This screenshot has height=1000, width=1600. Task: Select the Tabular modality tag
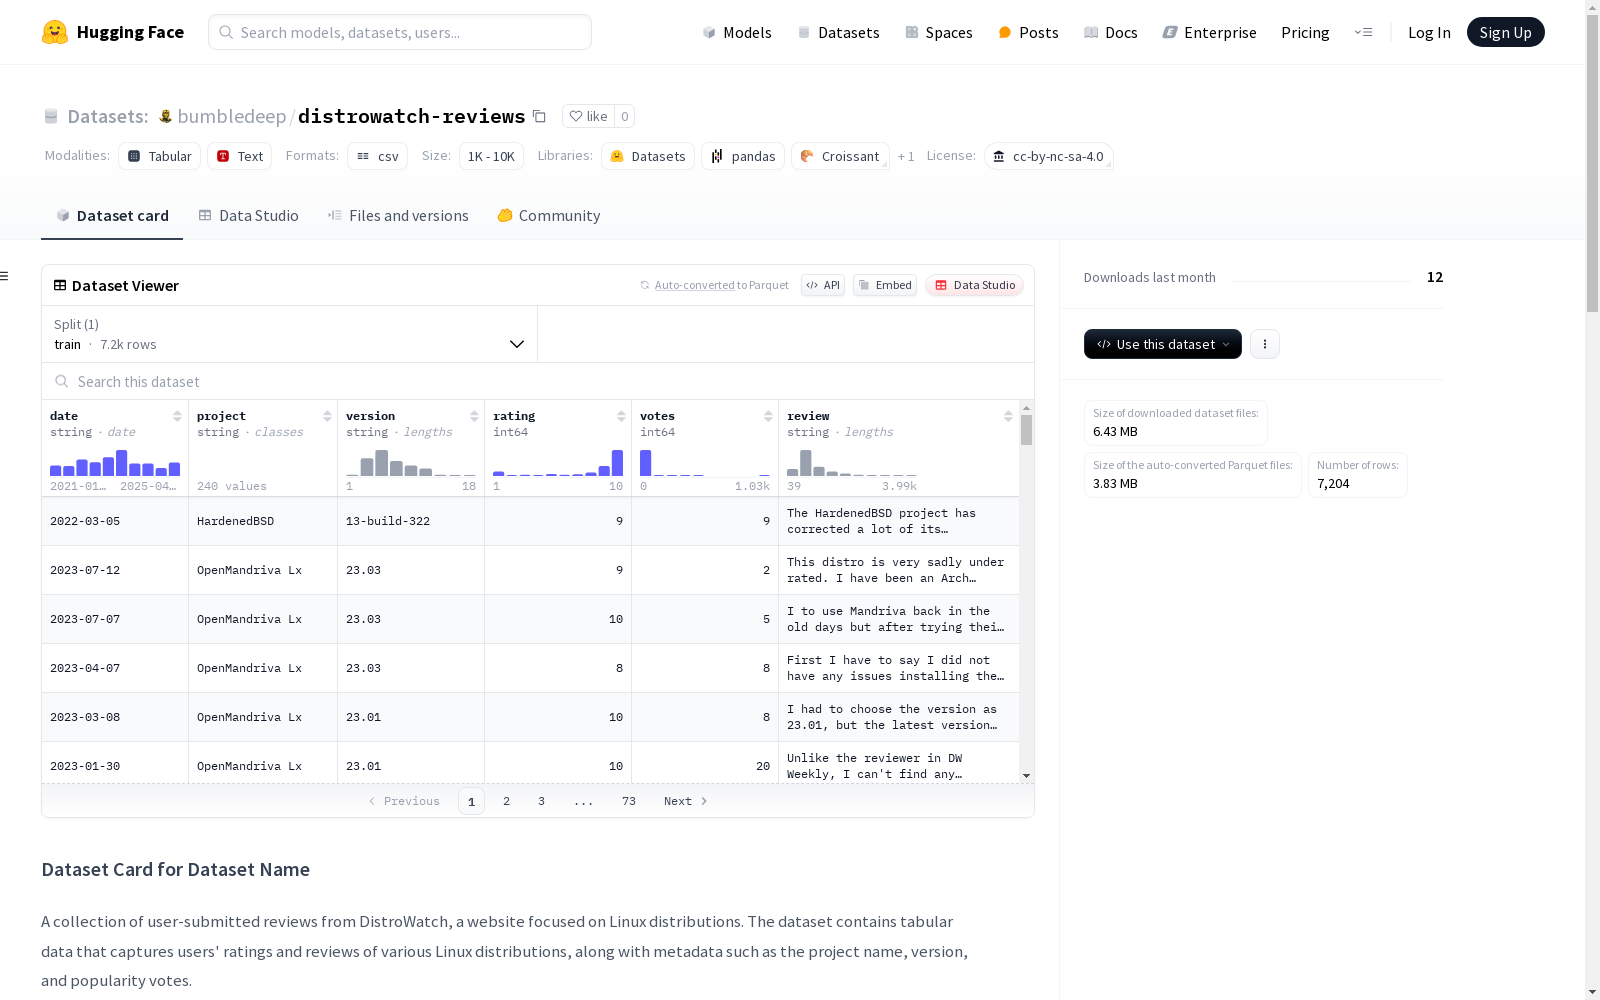click(x=160, y=156)
